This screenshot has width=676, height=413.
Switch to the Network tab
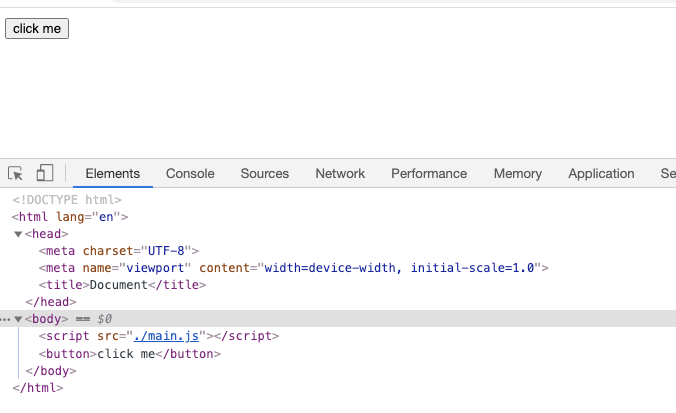click(340, 173)
